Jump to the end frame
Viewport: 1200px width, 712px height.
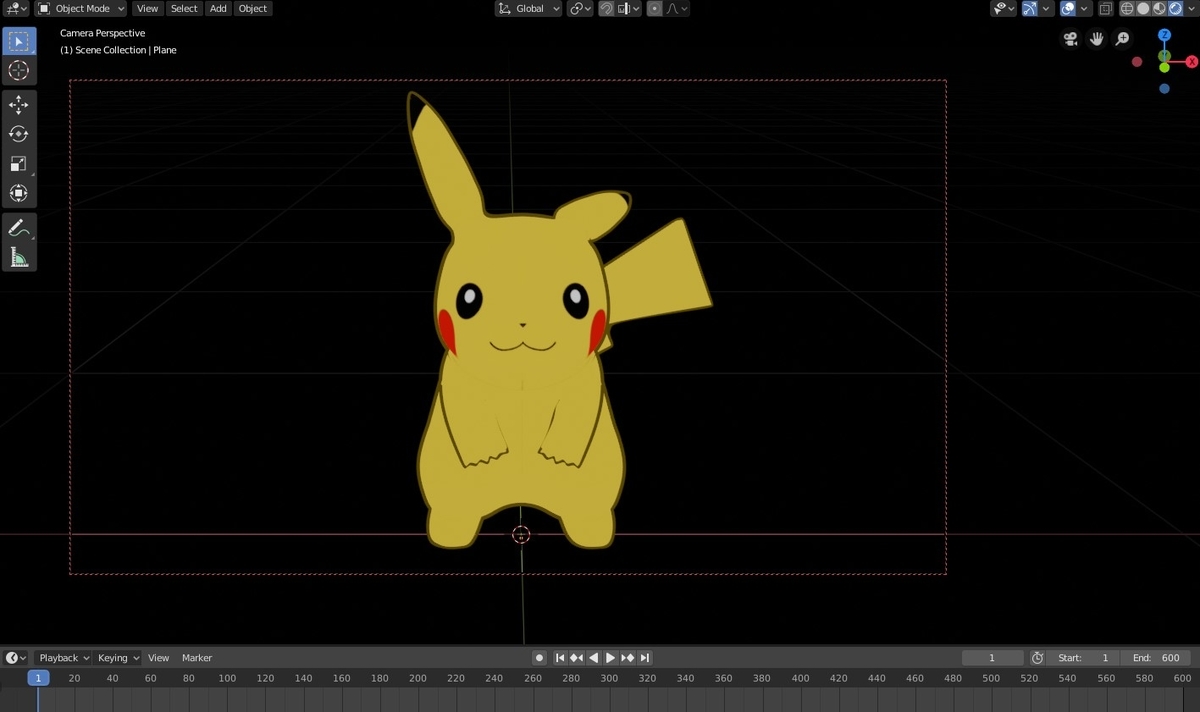(645, 658)
